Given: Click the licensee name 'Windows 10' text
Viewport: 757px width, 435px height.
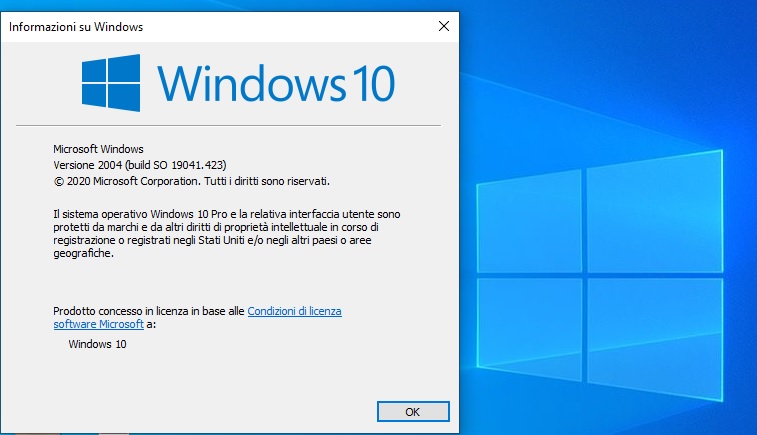Looking at the screenshot, I should (98, 344).
